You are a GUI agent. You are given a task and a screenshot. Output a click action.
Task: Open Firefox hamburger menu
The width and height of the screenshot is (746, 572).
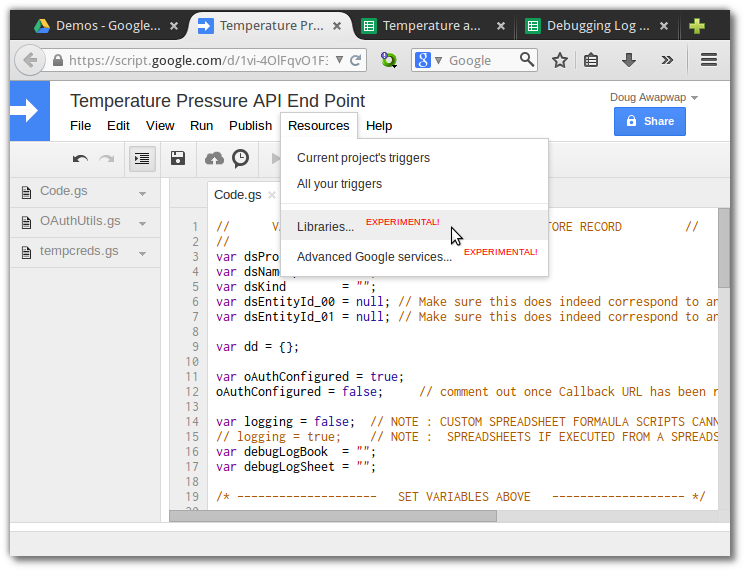[x=709, y=60]
